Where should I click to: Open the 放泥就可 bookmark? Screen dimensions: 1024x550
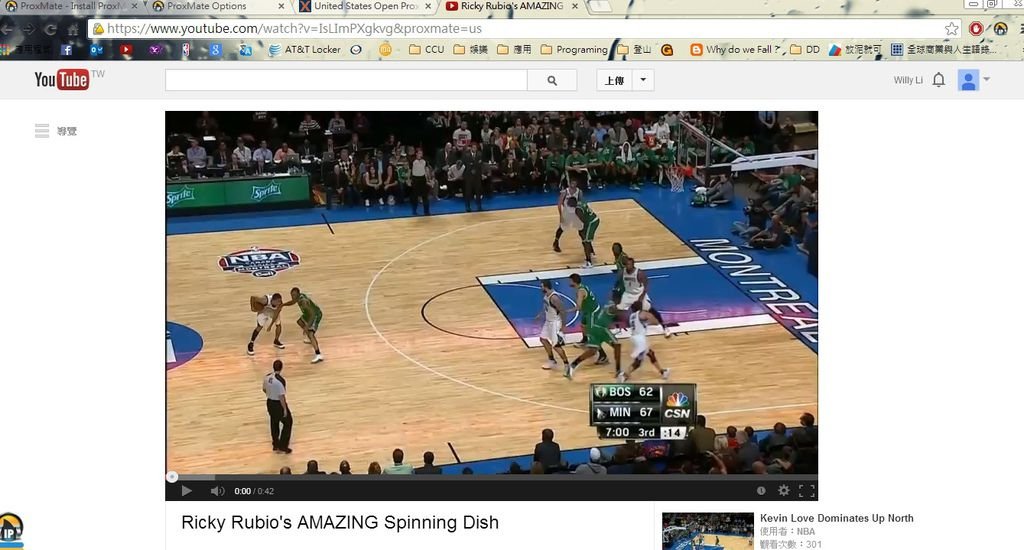855,50
